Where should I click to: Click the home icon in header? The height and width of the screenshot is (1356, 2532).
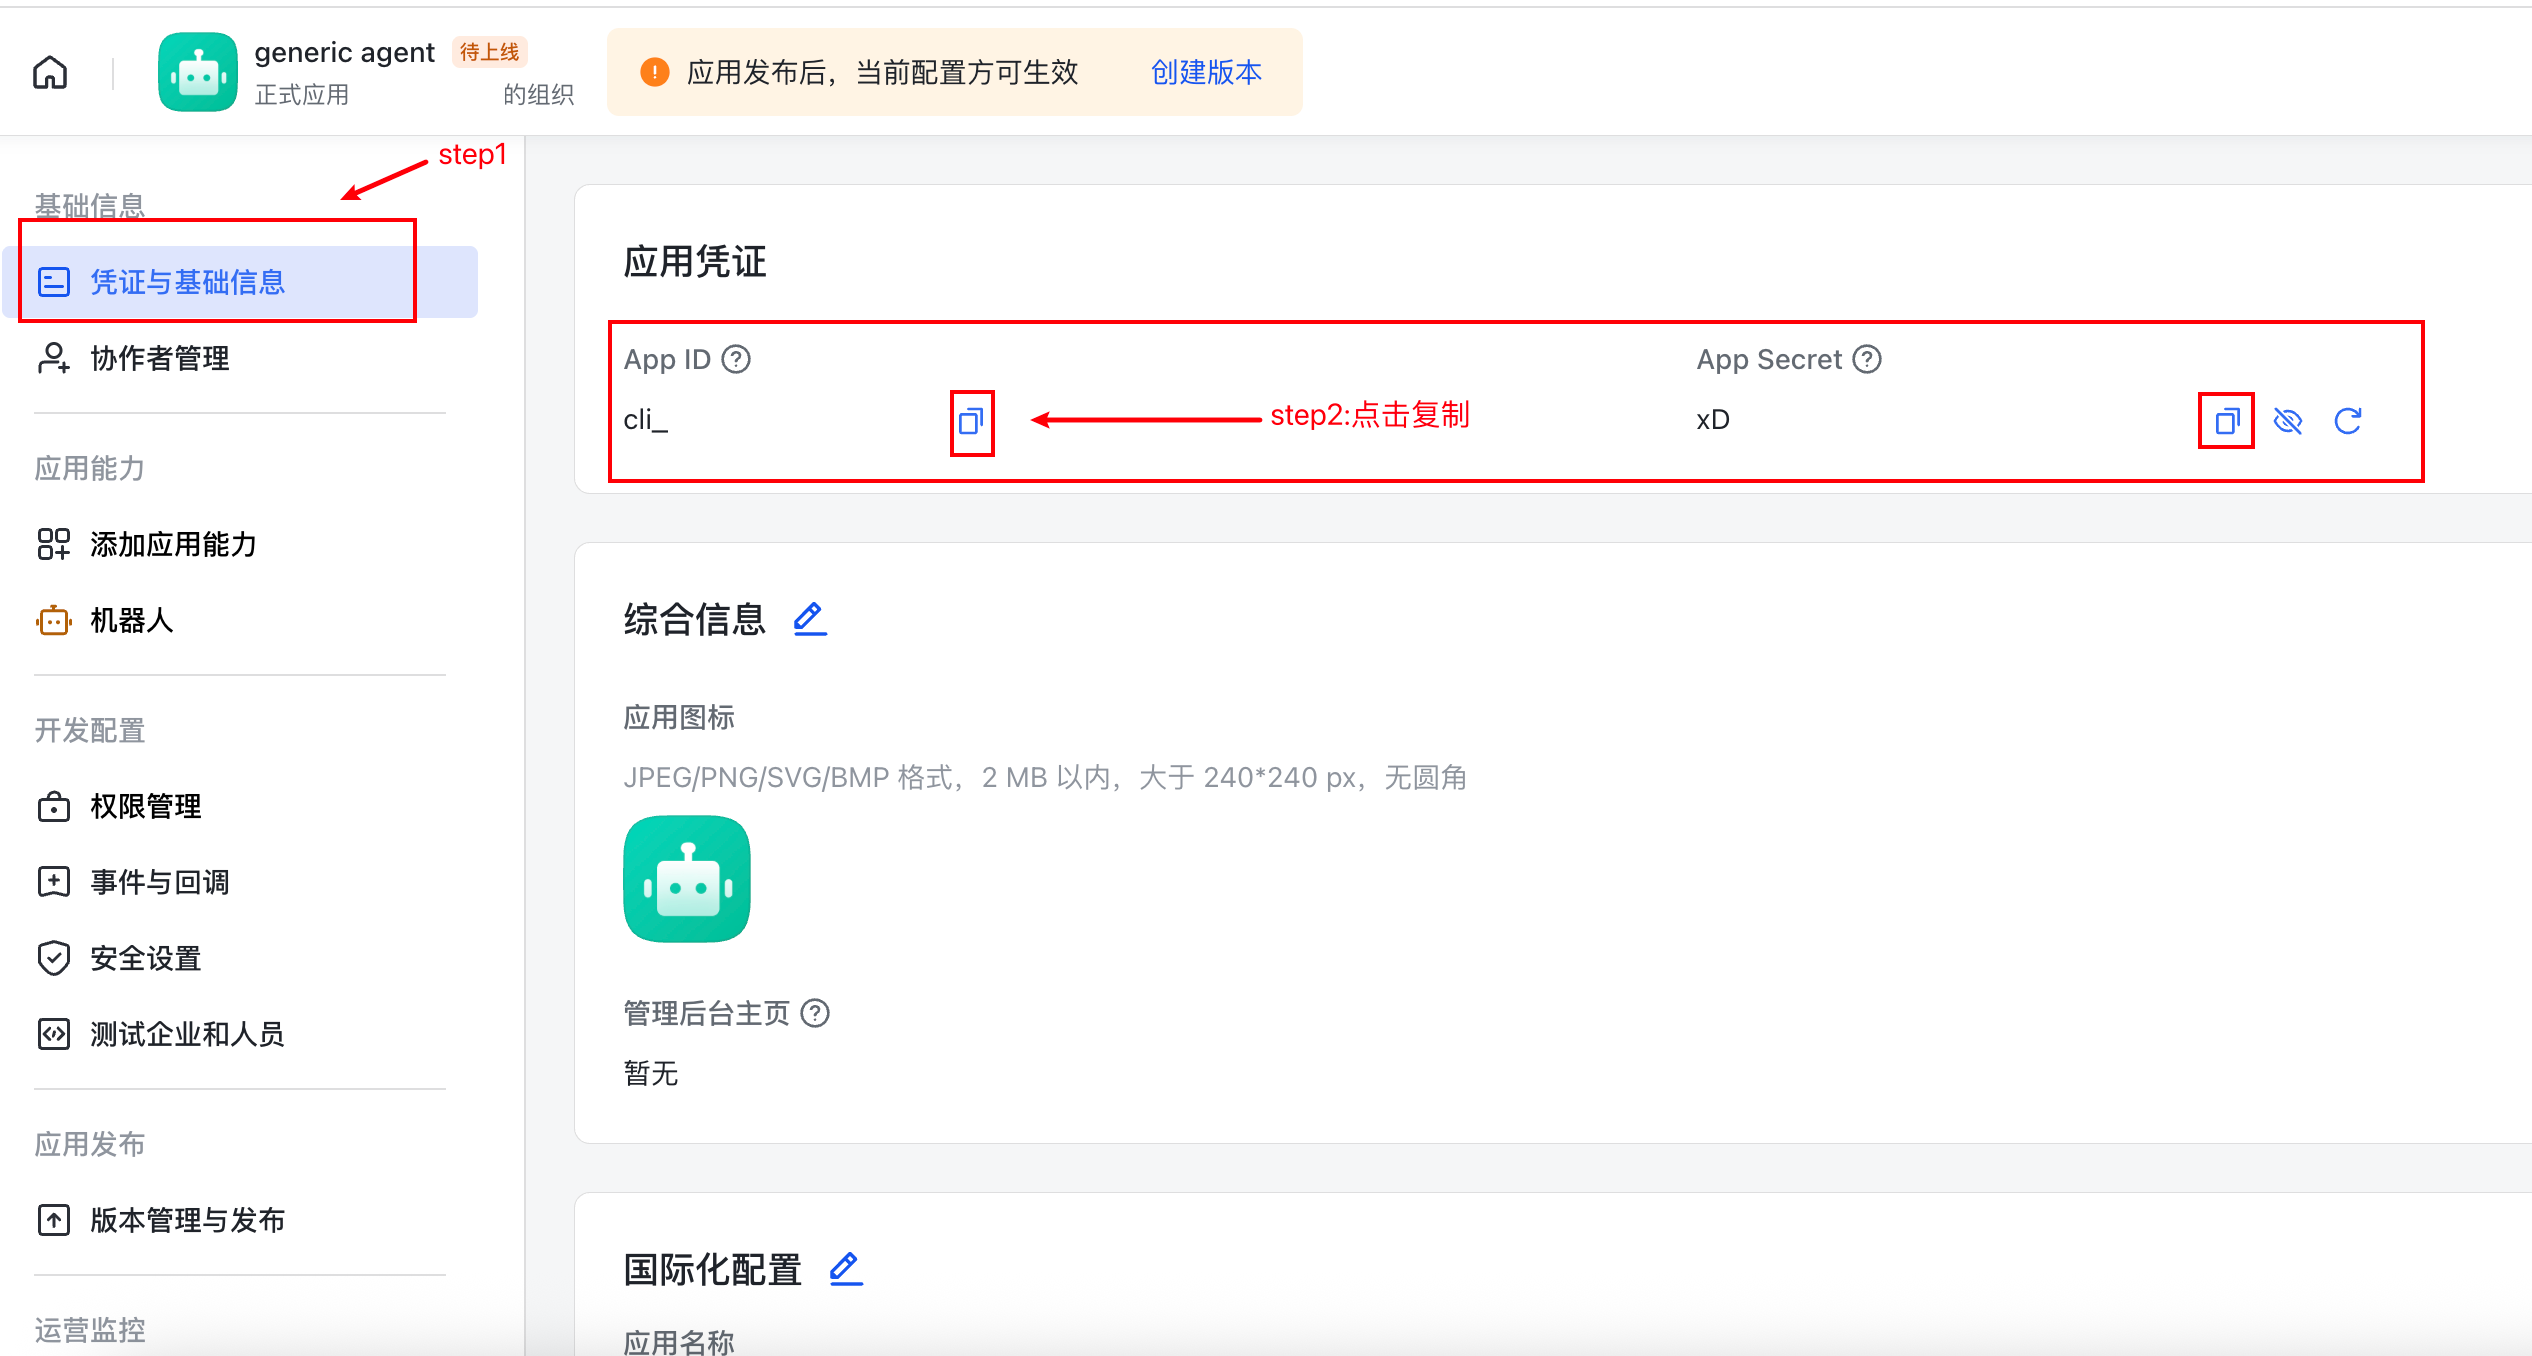(50, 73)
